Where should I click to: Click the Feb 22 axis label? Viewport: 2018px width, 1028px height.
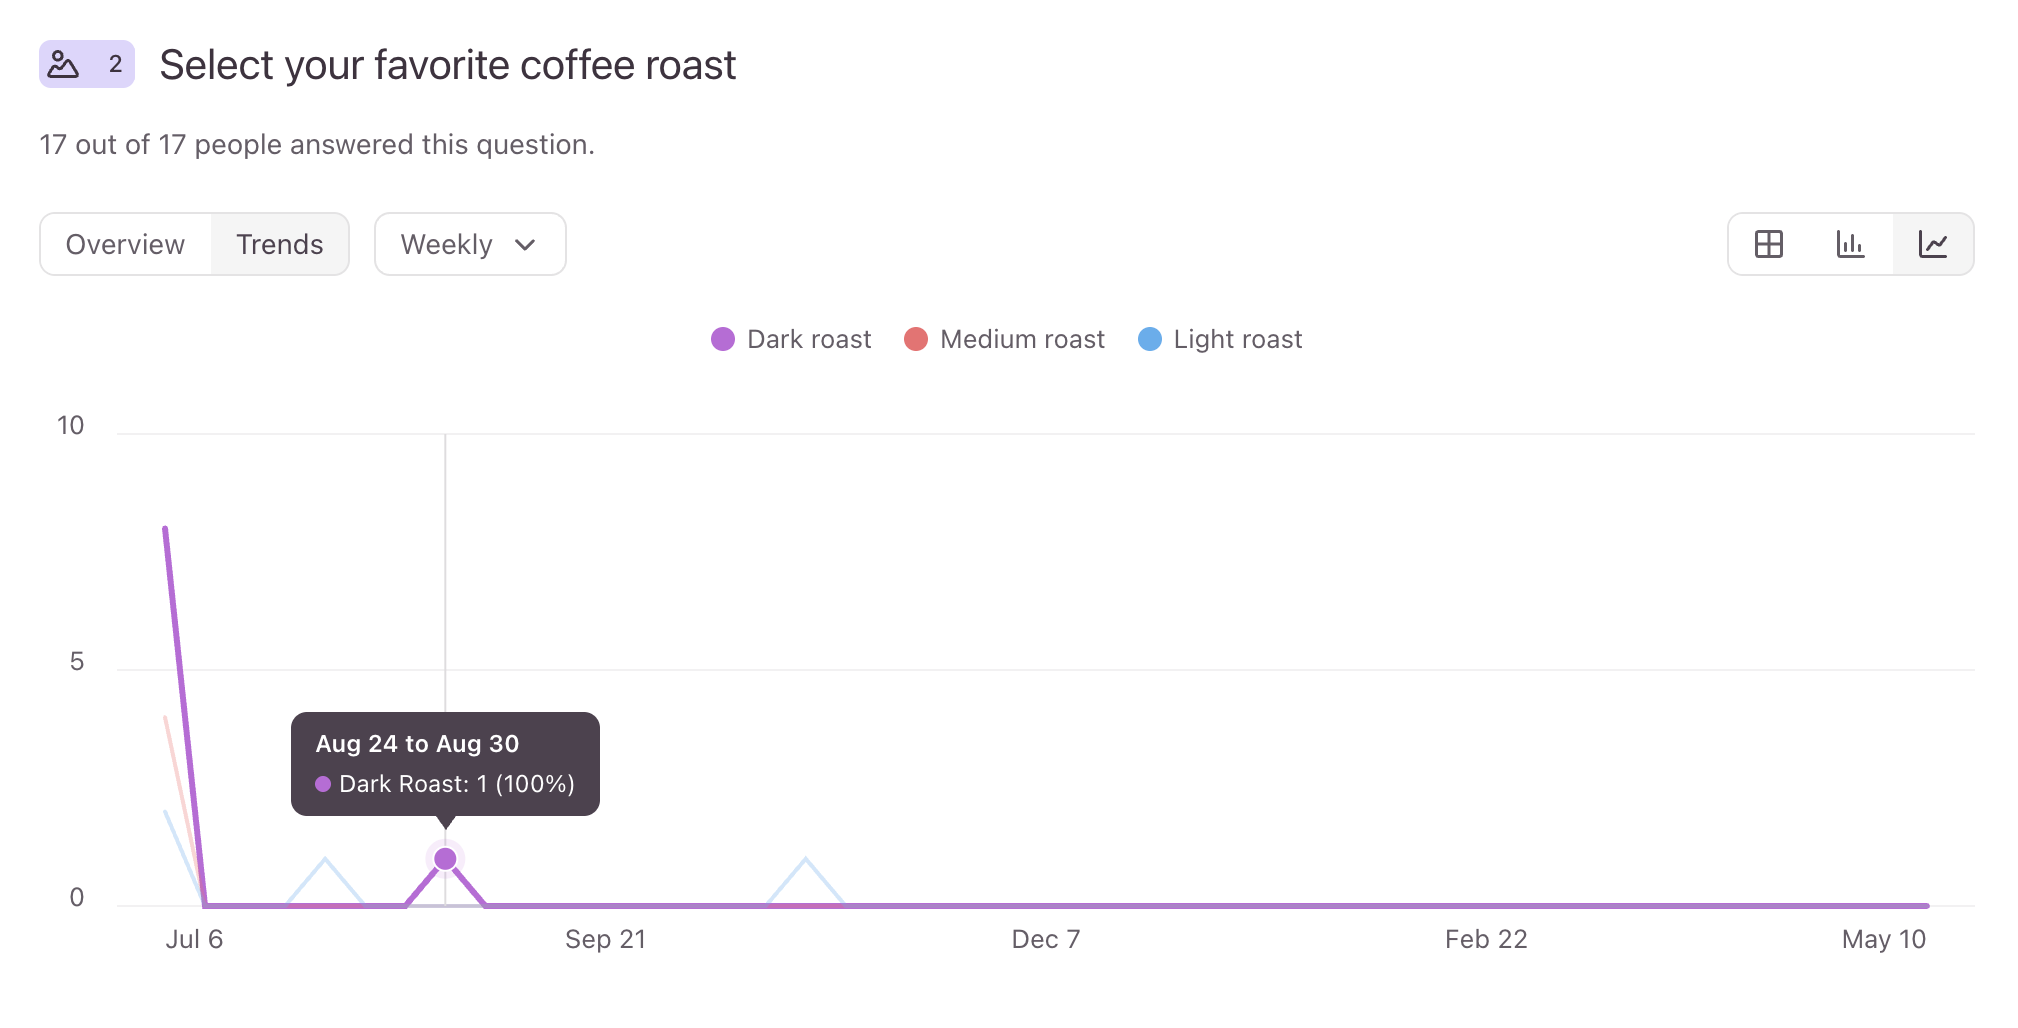coord(1486,939)
